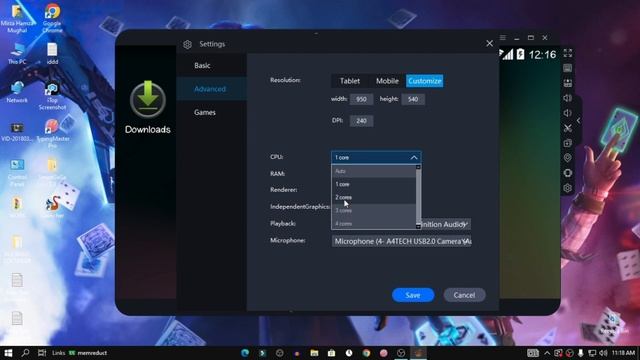Open the Windows Start menu
Image resolution: width=640 pixels, height=360 pixels.
pyautogui.click(x=8, y=353)
